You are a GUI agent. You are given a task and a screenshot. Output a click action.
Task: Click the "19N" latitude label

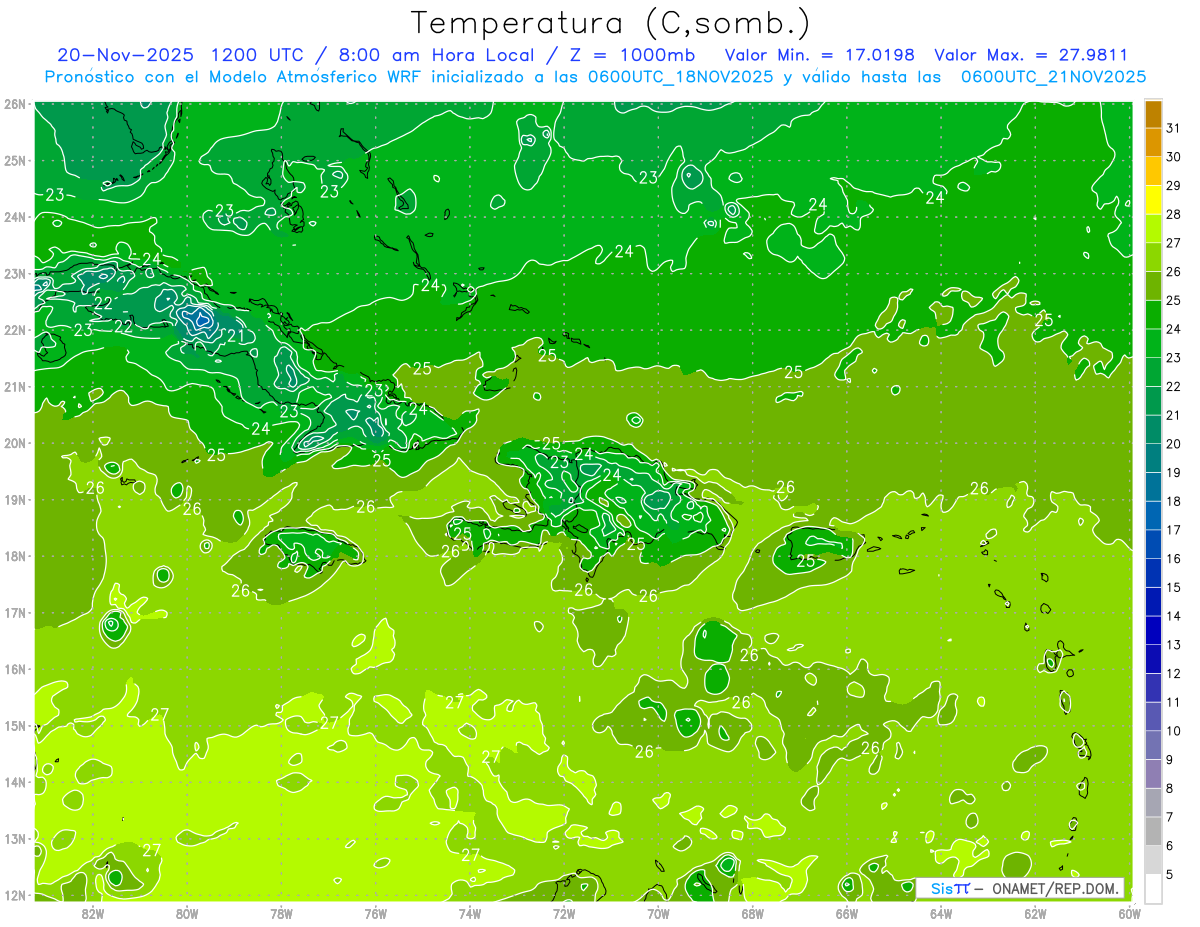click(x=15, y=500)
